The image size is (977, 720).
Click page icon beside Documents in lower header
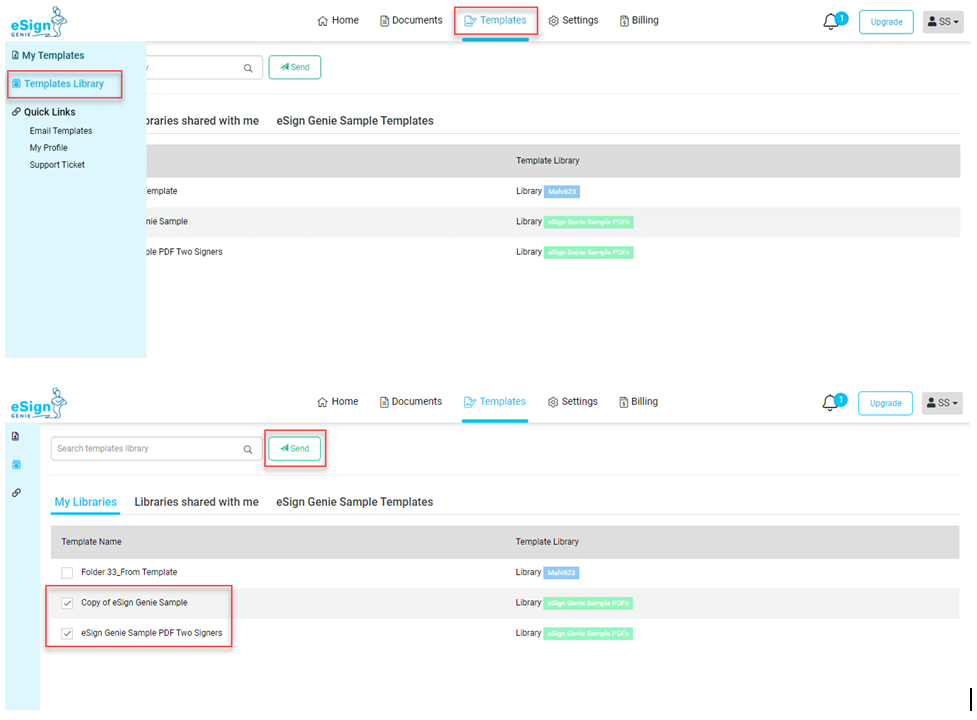pos(384,402)
